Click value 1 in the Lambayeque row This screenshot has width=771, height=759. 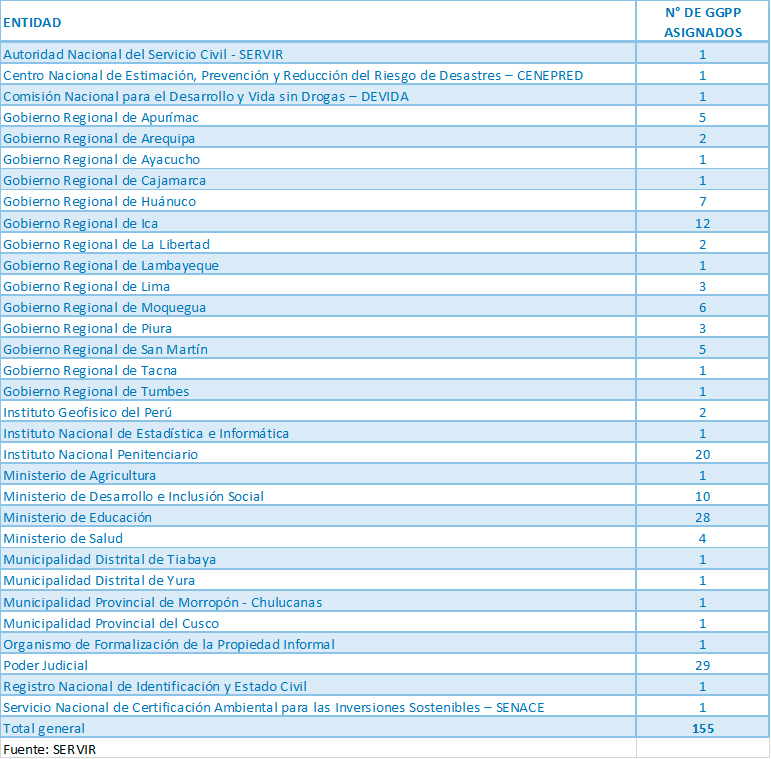pyautogui.click(x=703, y=266)
